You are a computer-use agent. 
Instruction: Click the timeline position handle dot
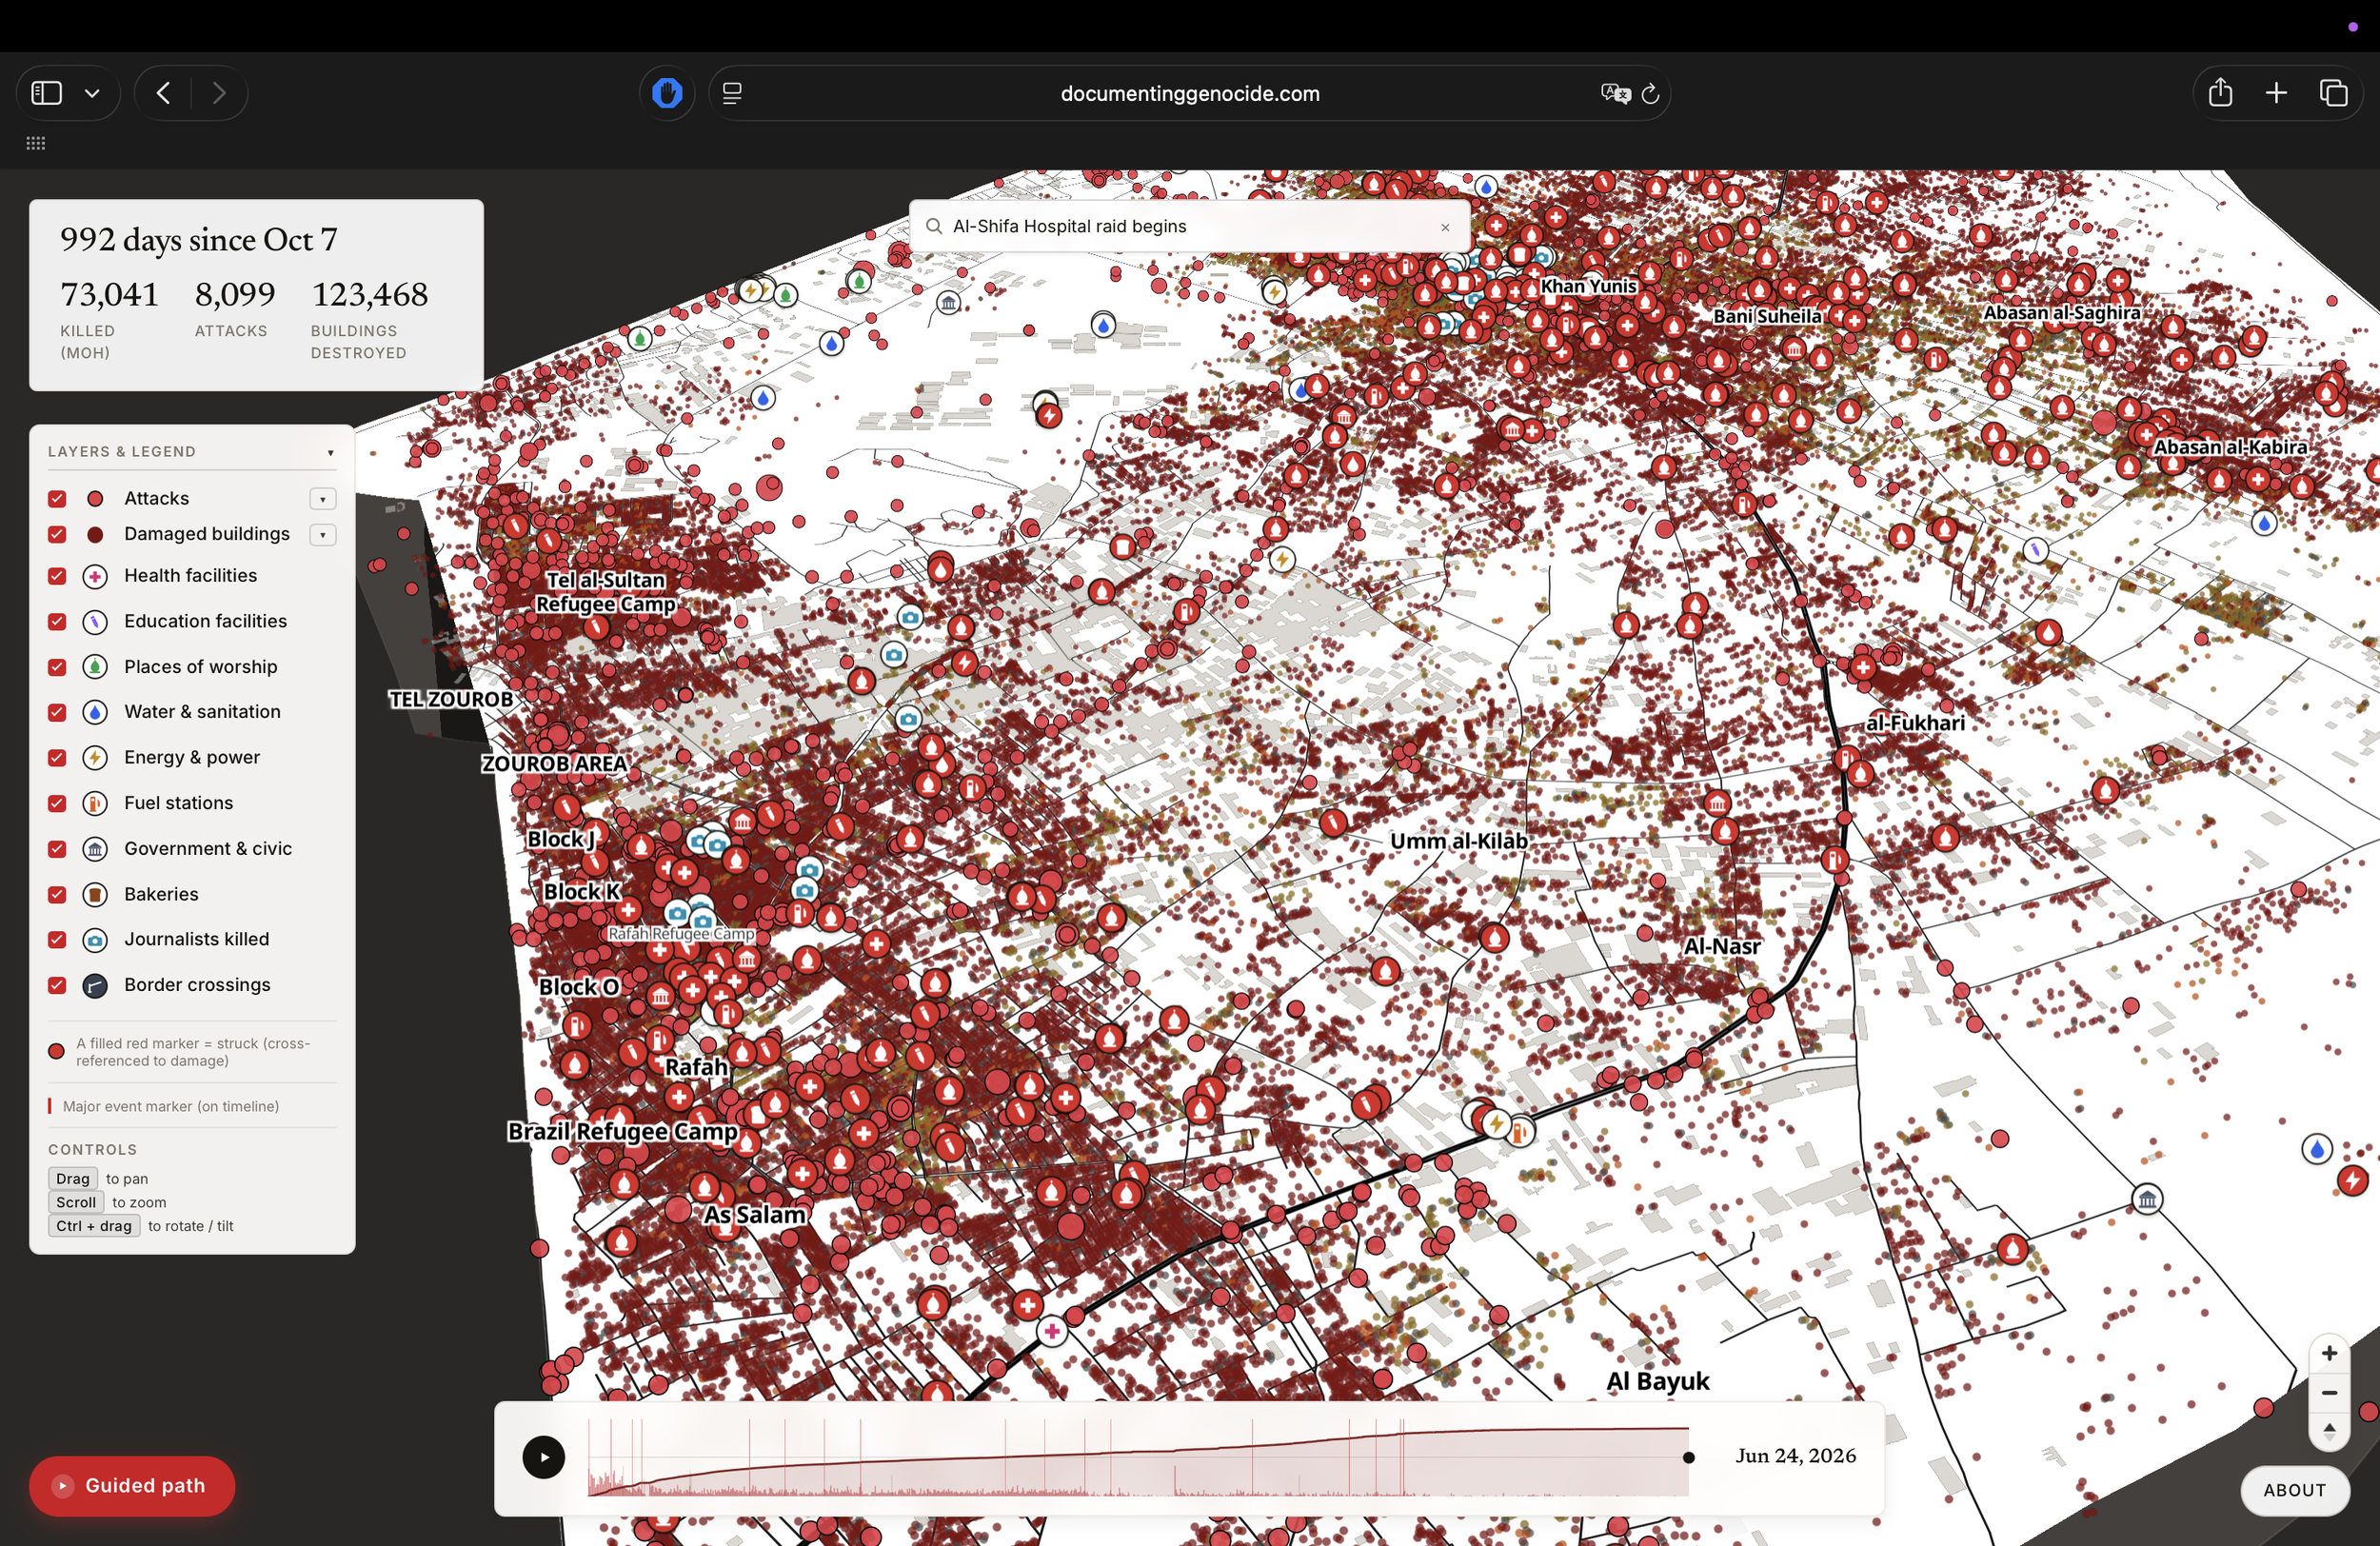point(1689,1458)
